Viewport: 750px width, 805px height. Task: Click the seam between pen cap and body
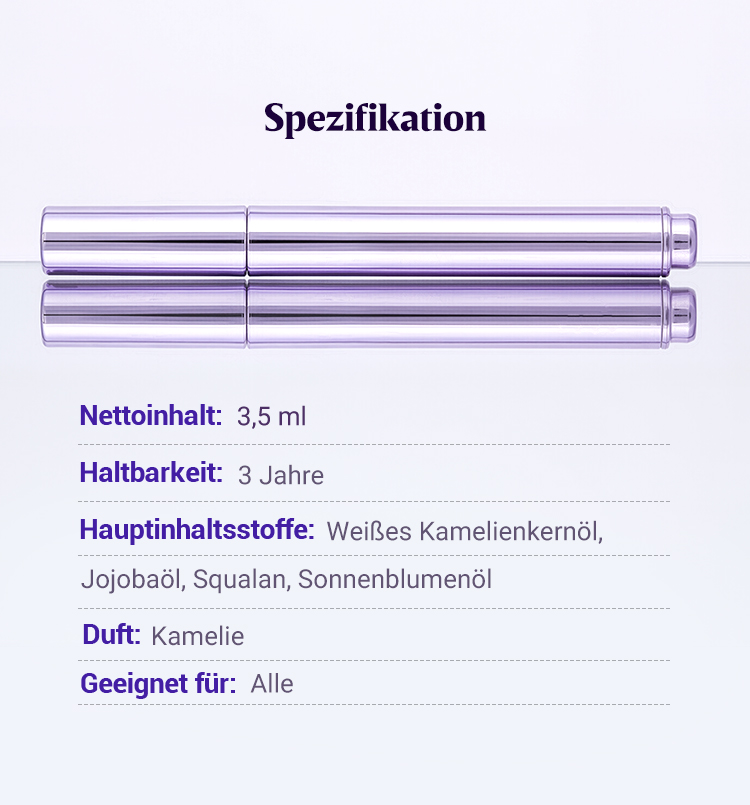(247, 240)
